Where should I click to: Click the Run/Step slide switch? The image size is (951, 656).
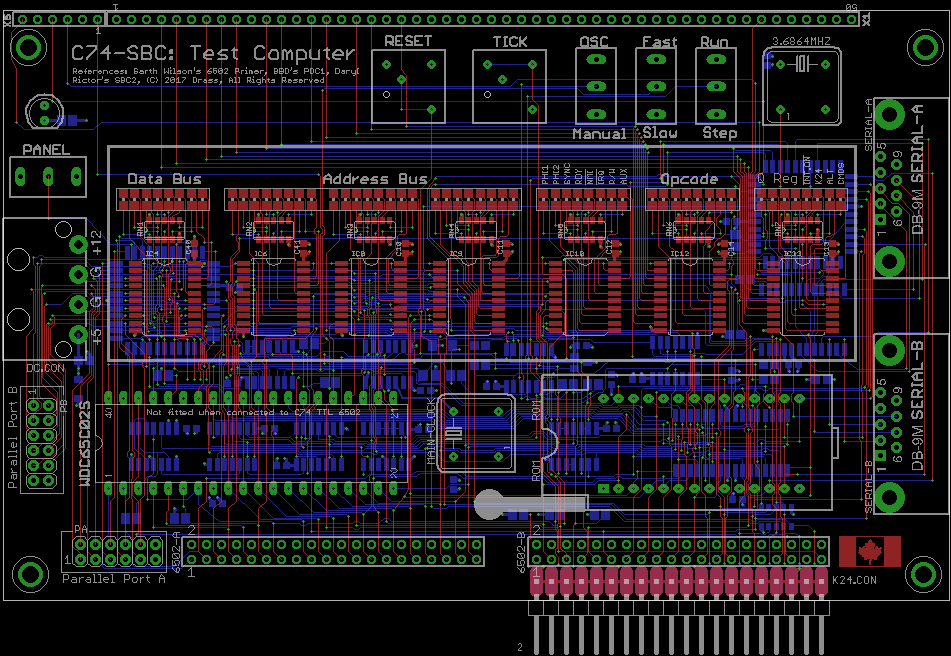(715, 87)
